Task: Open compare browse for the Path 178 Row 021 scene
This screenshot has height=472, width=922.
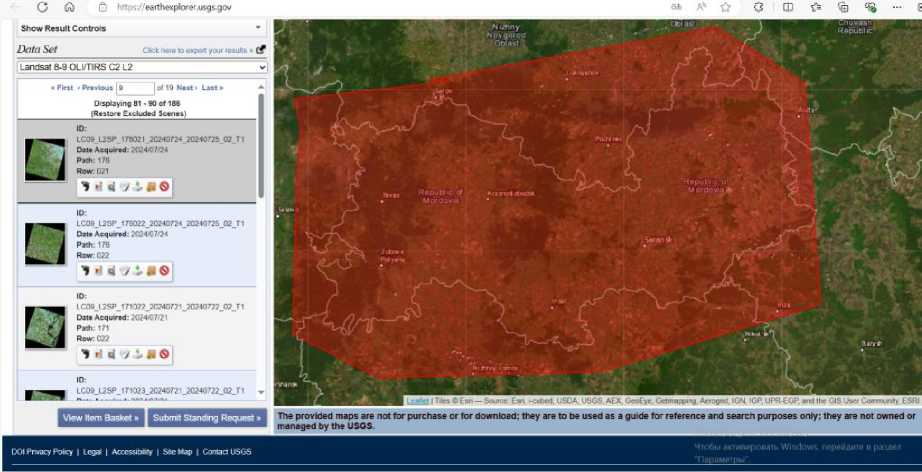Action: coord(111,187)
